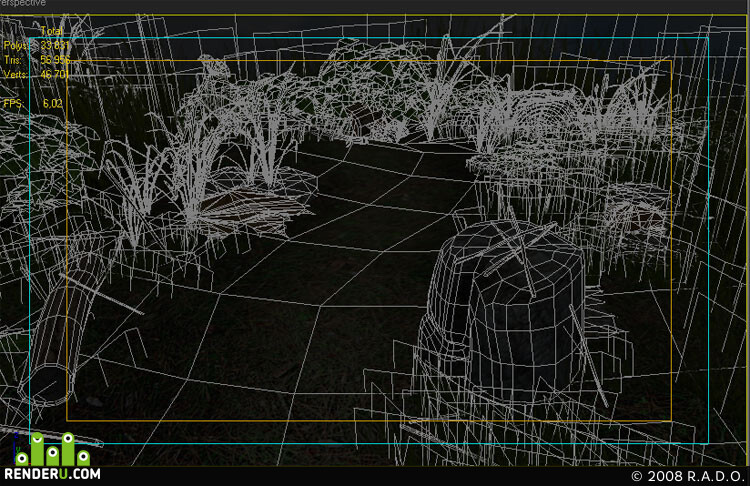The width and height of the screenshot is (750, 486).
Task: Open the RENDERU.COM watermark link
Action: coord(53,474)
